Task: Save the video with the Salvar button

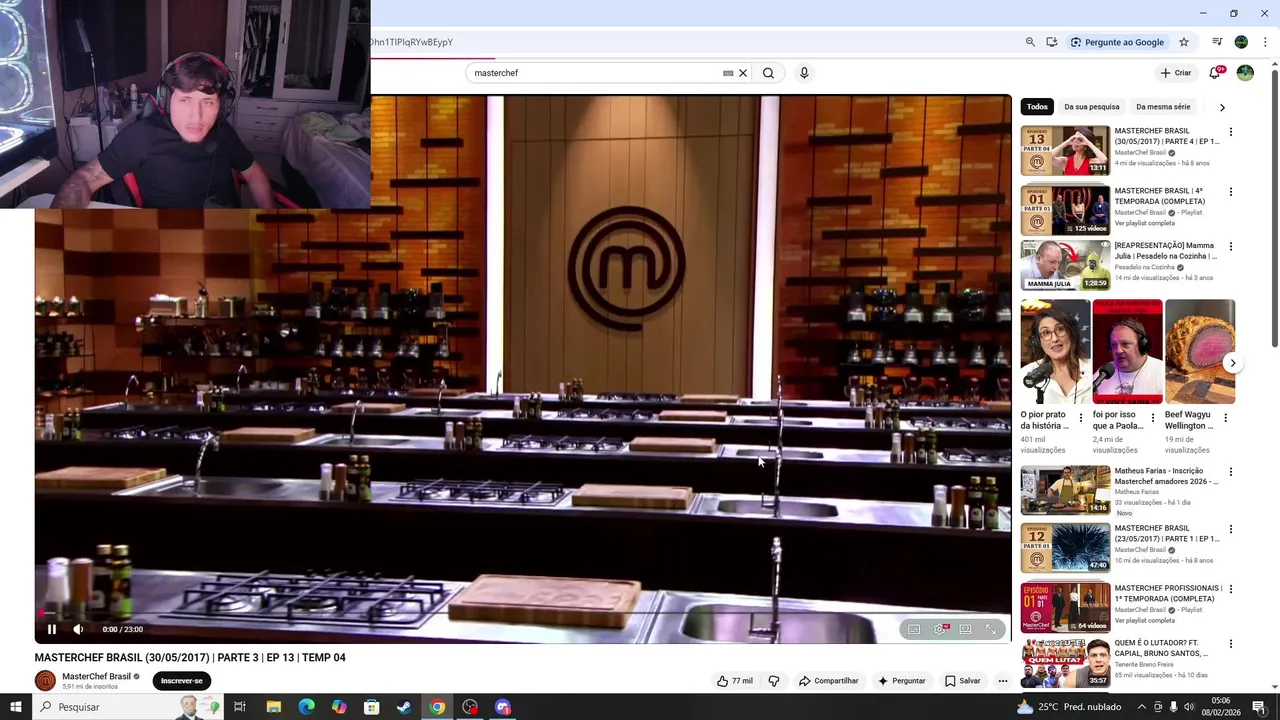Action: 963,681
